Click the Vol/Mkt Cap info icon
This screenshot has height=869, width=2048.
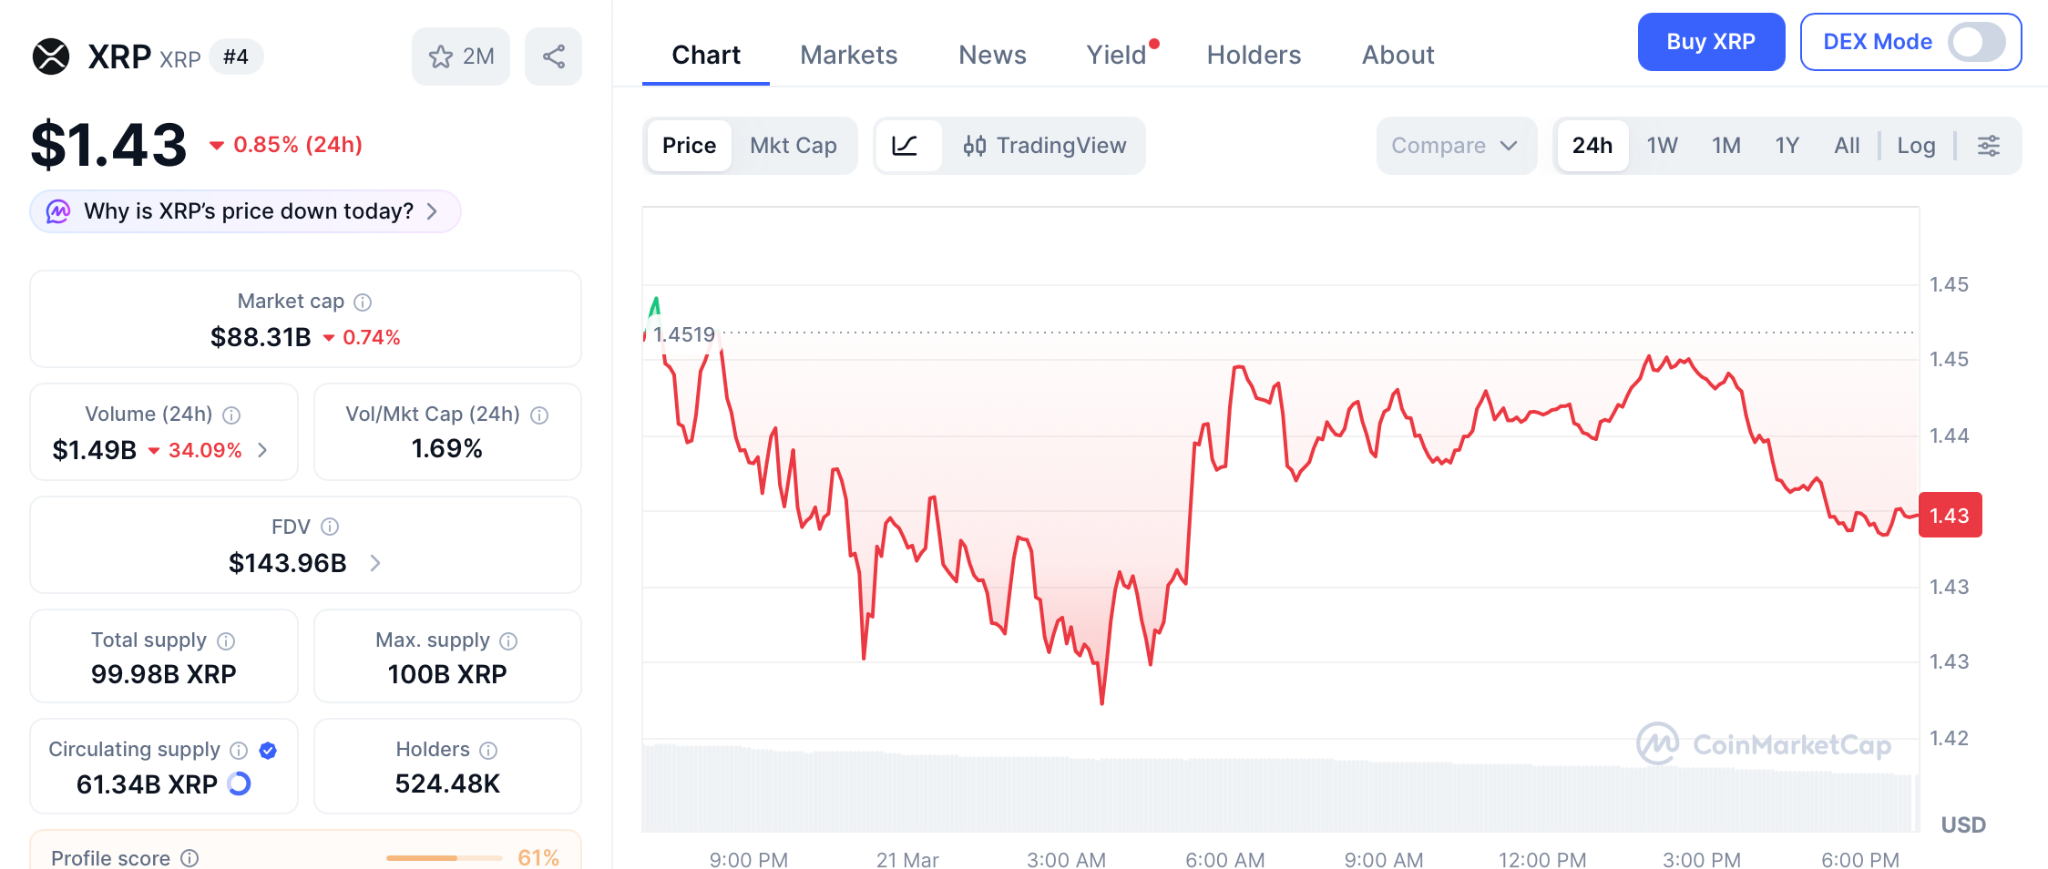pos(540,414)
